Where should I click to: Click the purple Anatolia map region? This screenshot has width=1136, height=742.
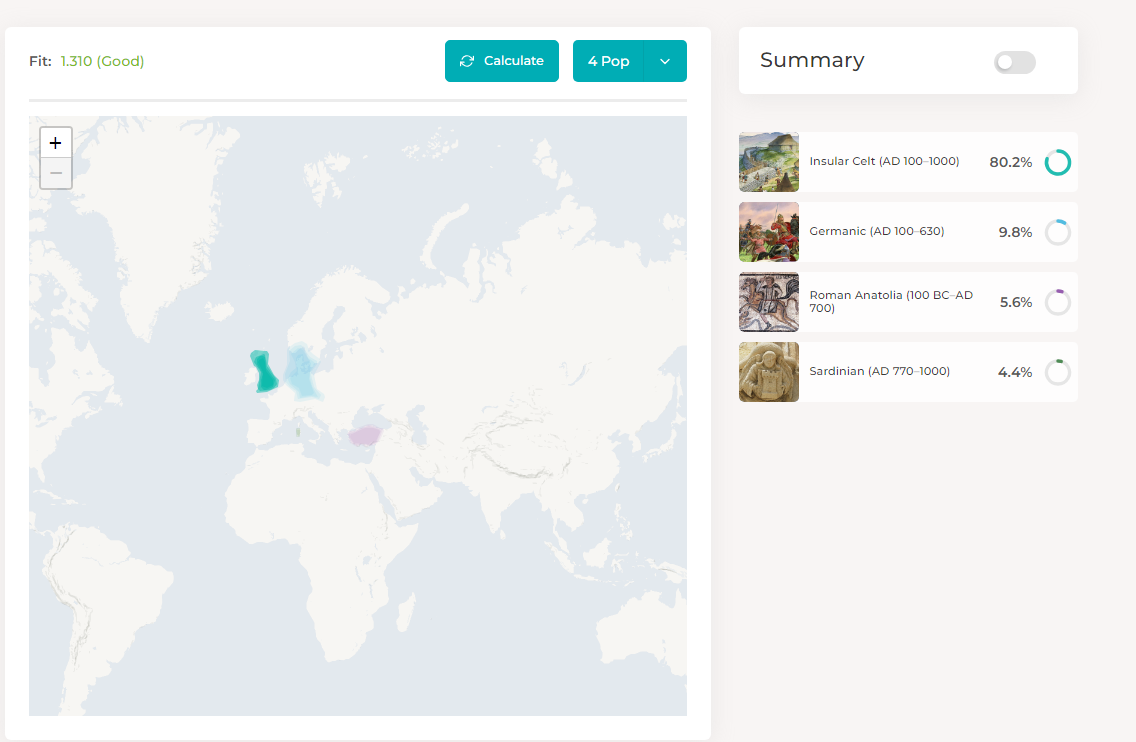click(x=364, y=435)
